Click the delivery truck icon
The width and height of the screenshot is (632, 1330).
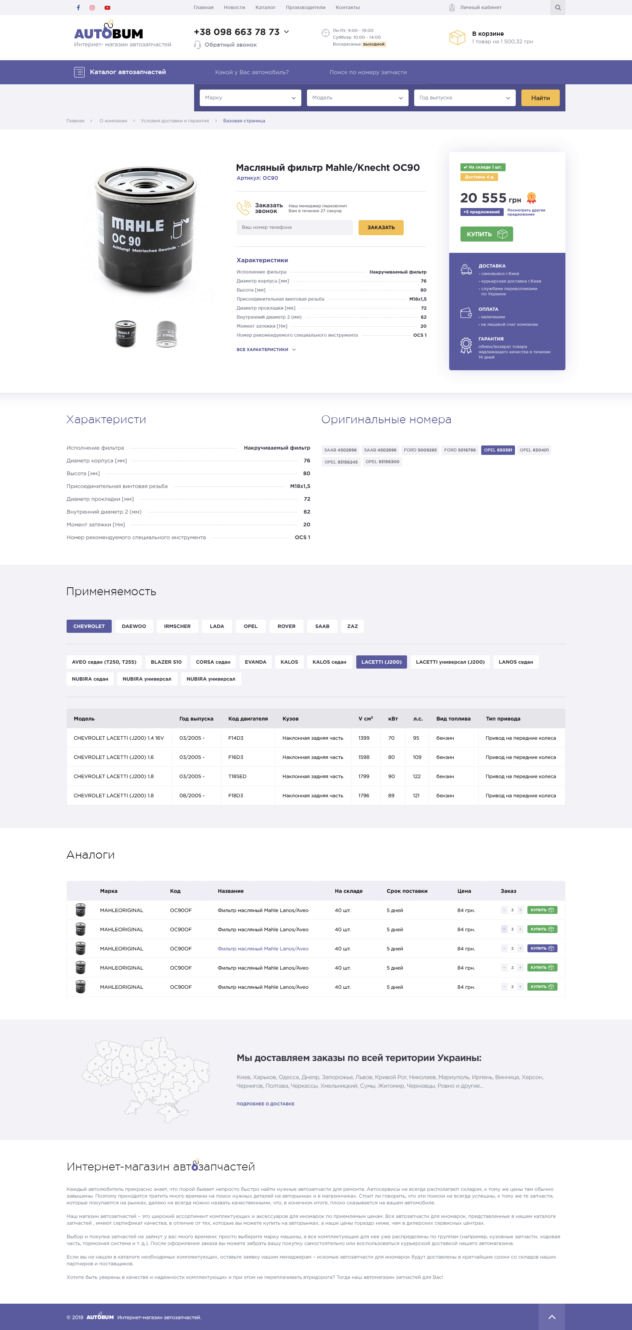tap(465, 269)
